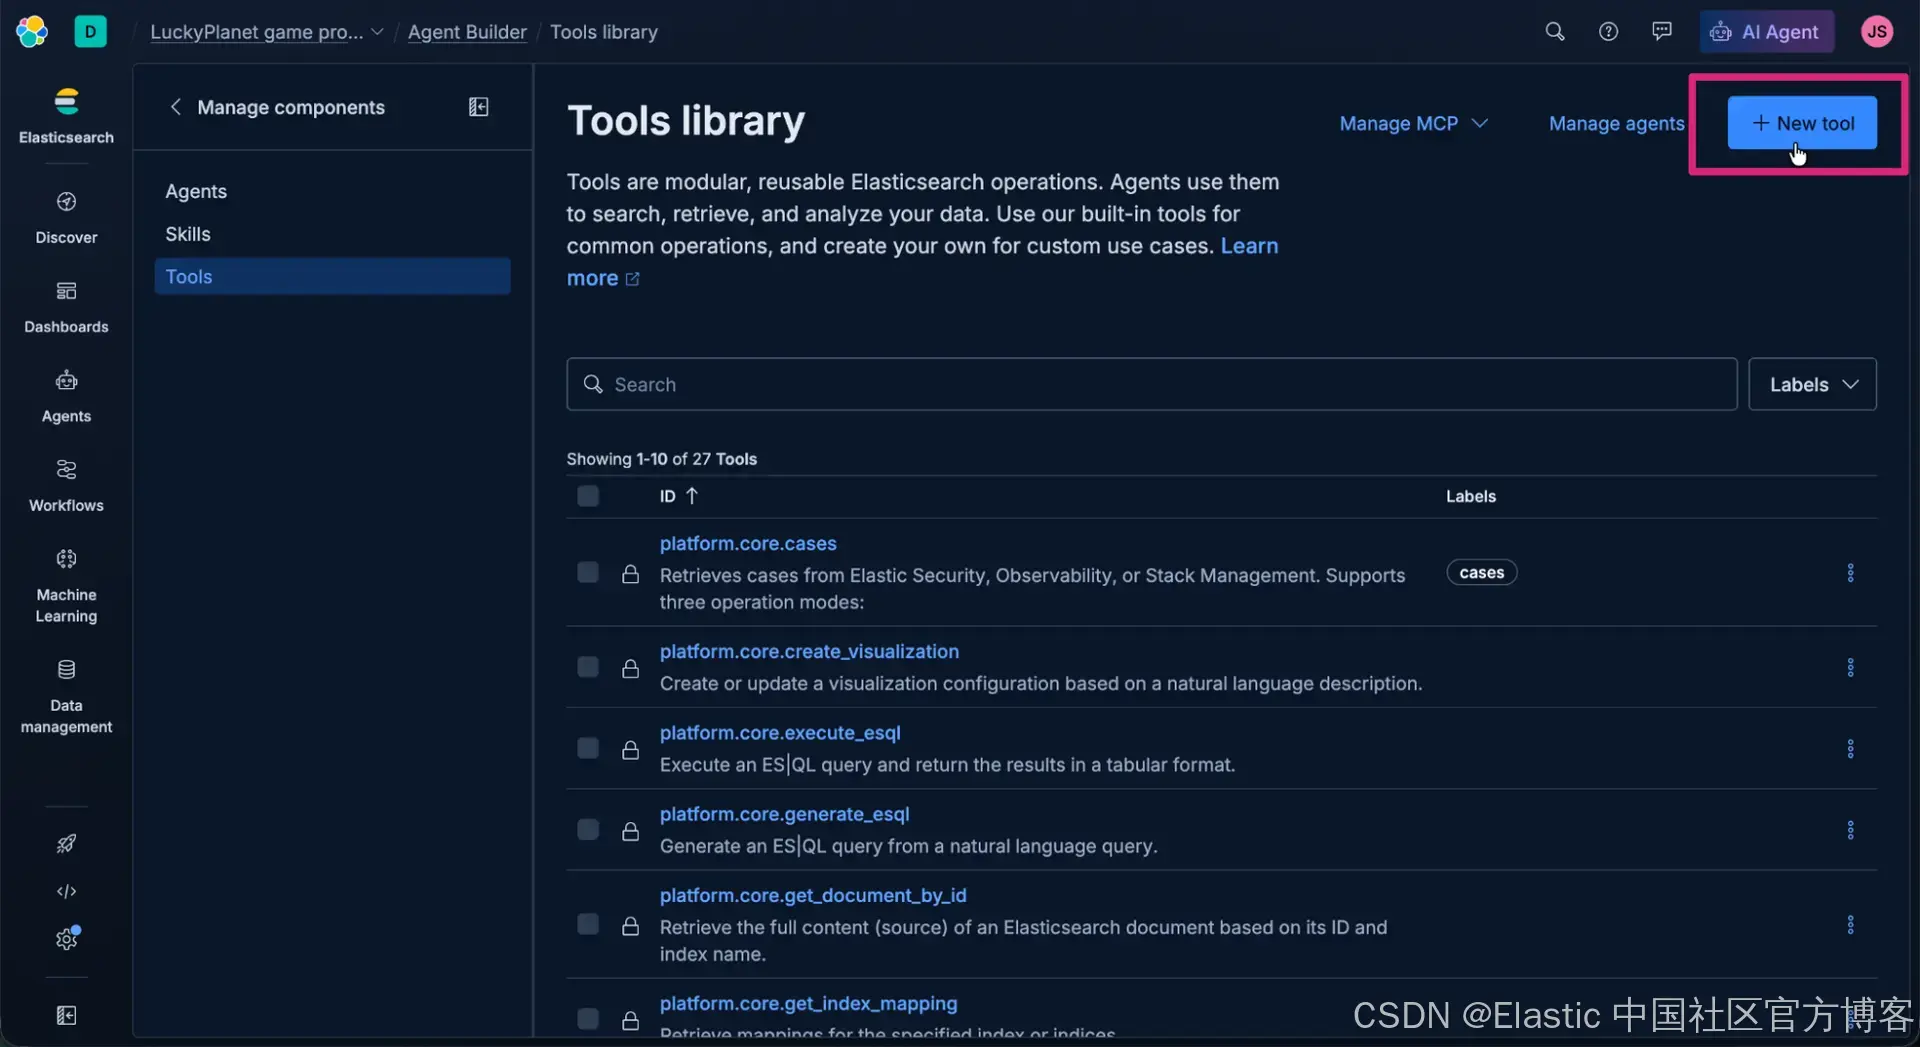1920x1048 pixels.
Task: Open platform.core.generate_esql tool
Action: (784, 814)
